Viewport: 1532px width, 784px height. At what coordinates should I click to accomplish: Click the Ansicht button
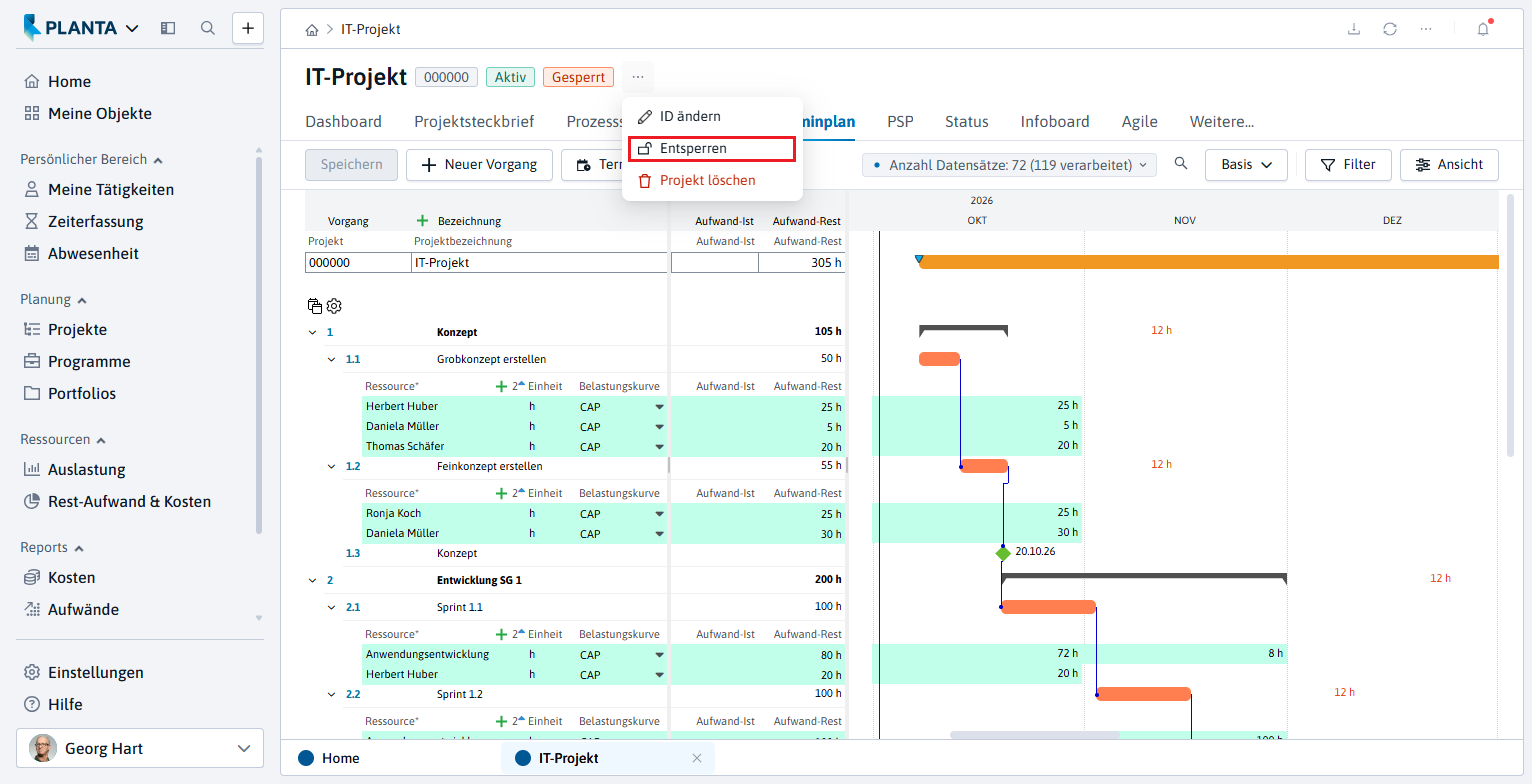pos(1449,165)
